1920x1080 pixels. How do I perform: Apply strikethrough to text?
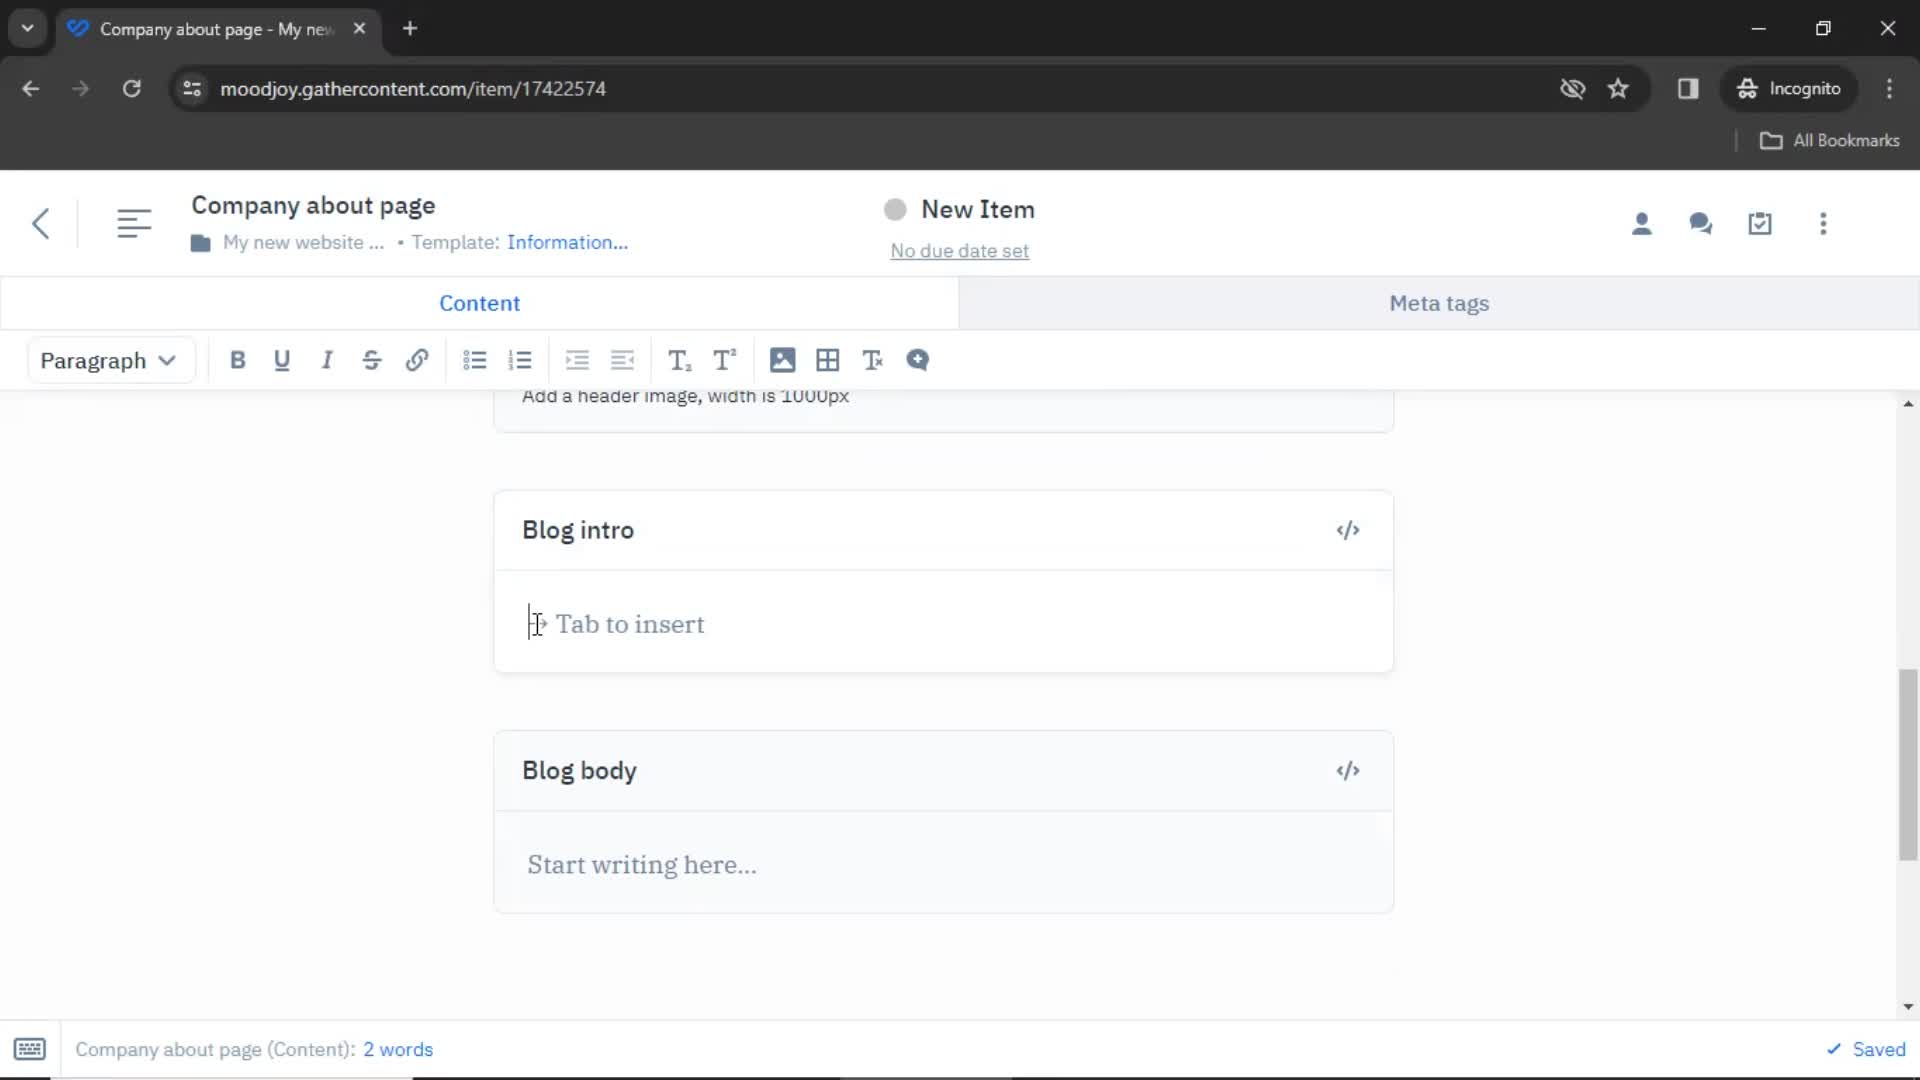pyautogui.click(x=372, y=360)
